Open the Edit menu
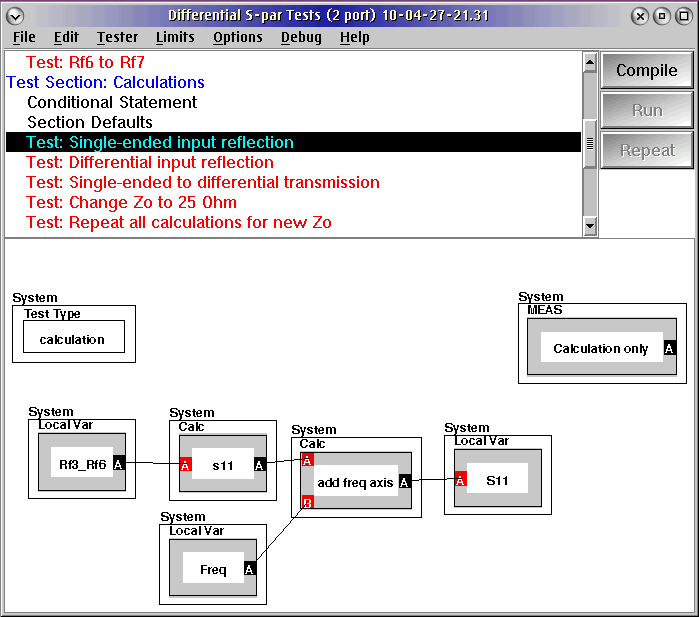Image resolution: width=699 pixels, height=617 pixels. [66, 37]
